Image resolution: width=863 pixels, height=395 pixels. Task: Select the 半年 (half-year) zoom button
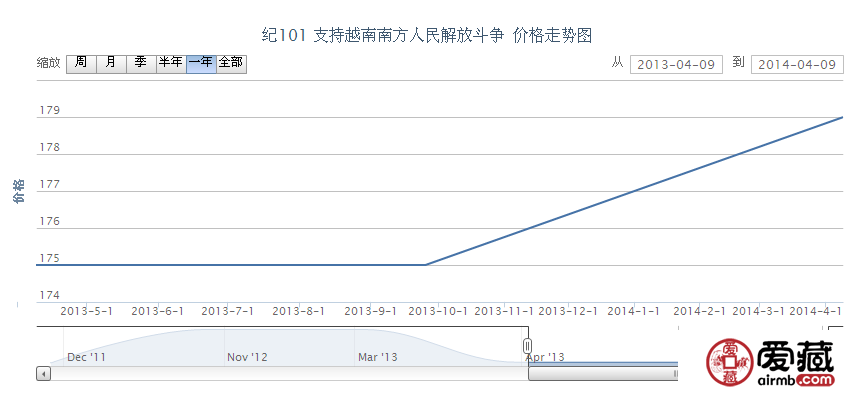(x=171, y=64)
